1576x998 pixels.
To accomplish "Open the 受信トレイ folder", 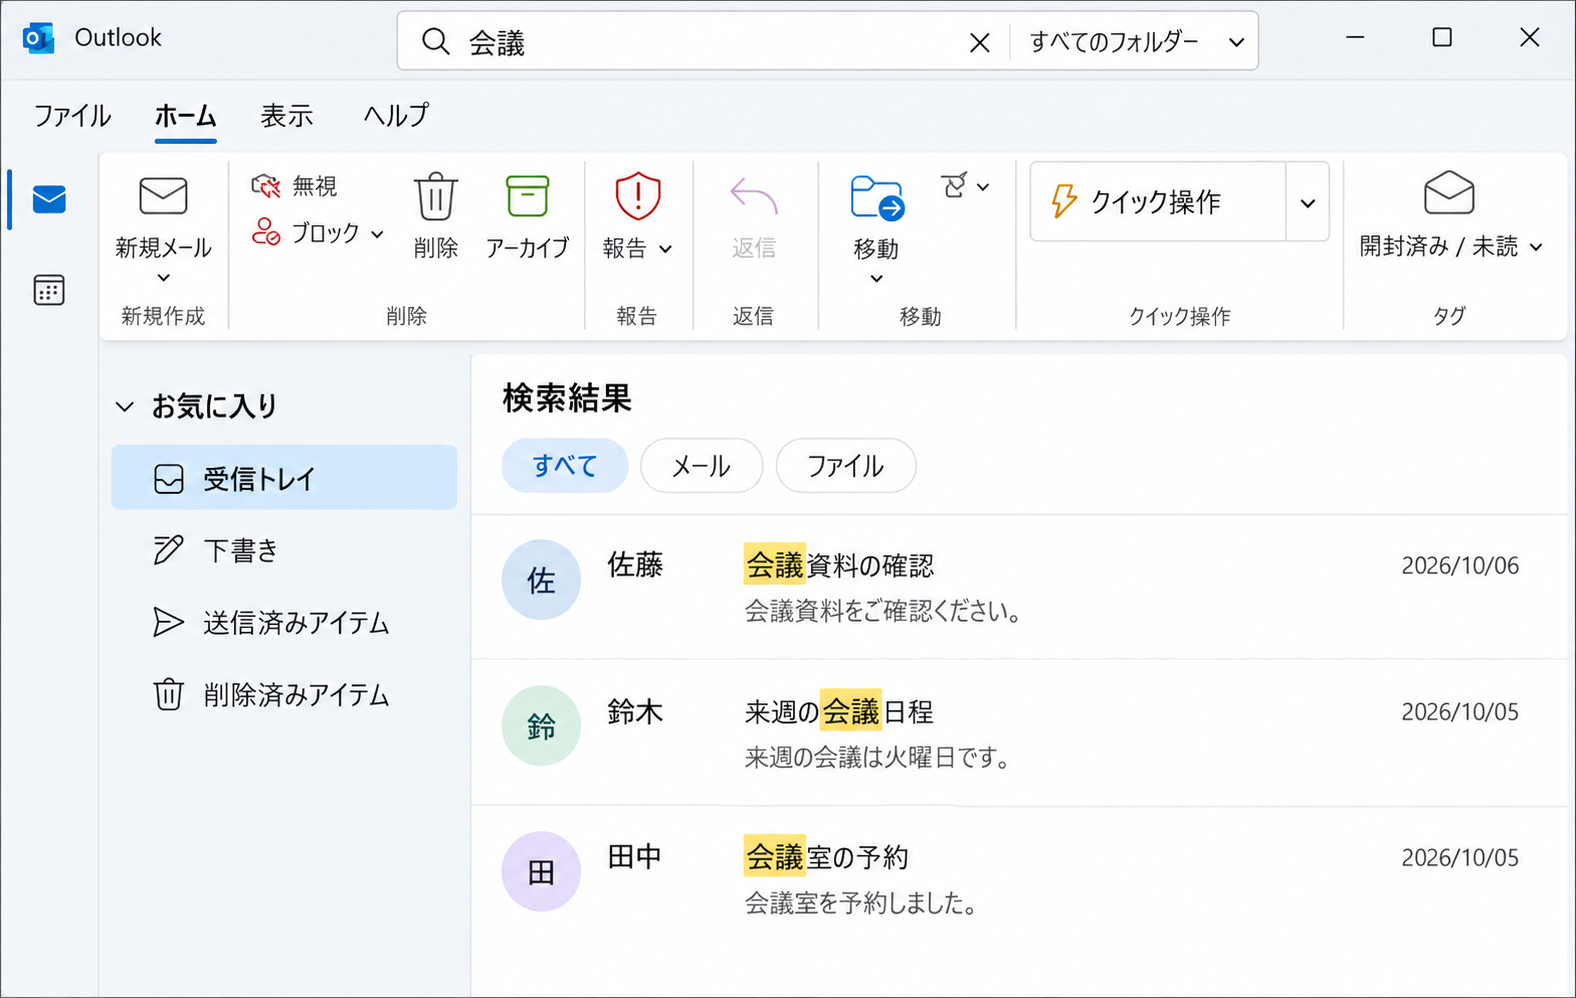I will (x=284, y=478).
